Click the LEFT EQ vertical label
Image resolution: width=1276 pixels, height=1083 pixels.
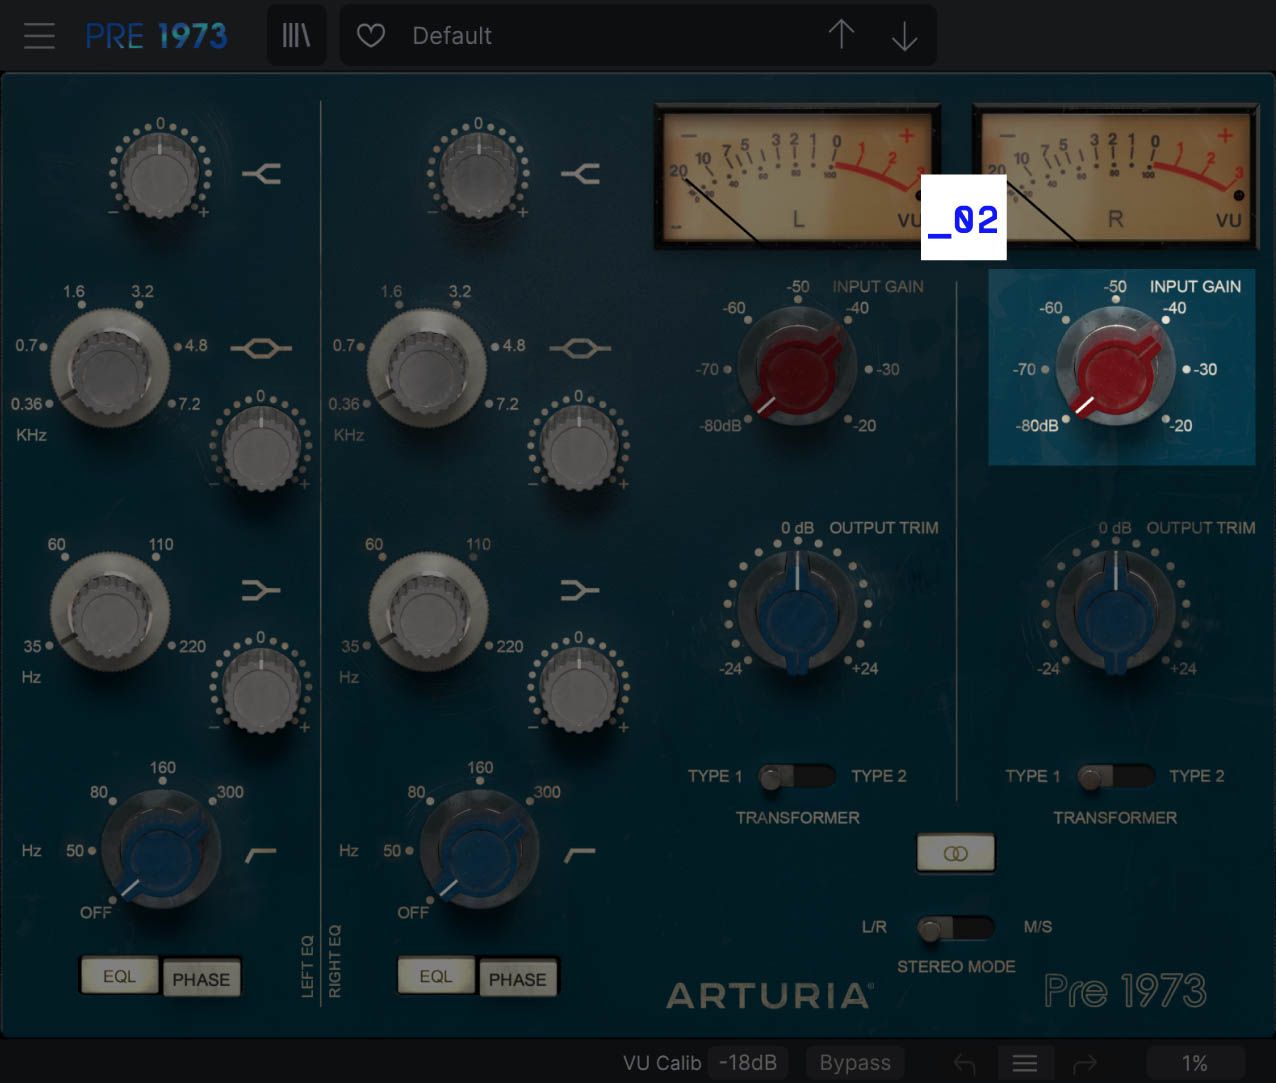tap(308, 966)
